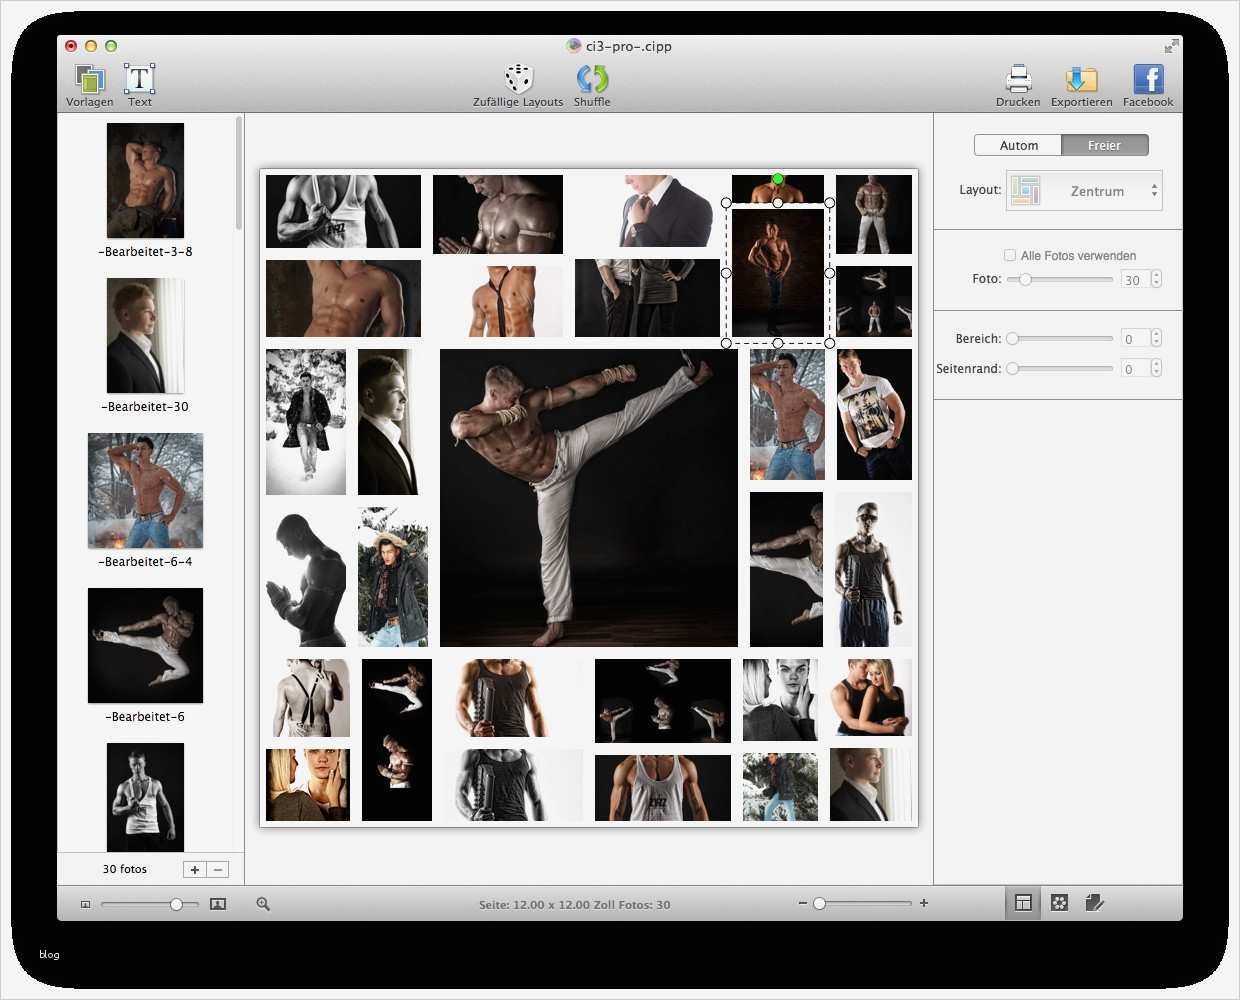Enable Alle Fotos verwenden checkbox
1240x1000 pixels.
pyautogui.click(x=1010, y=255)
